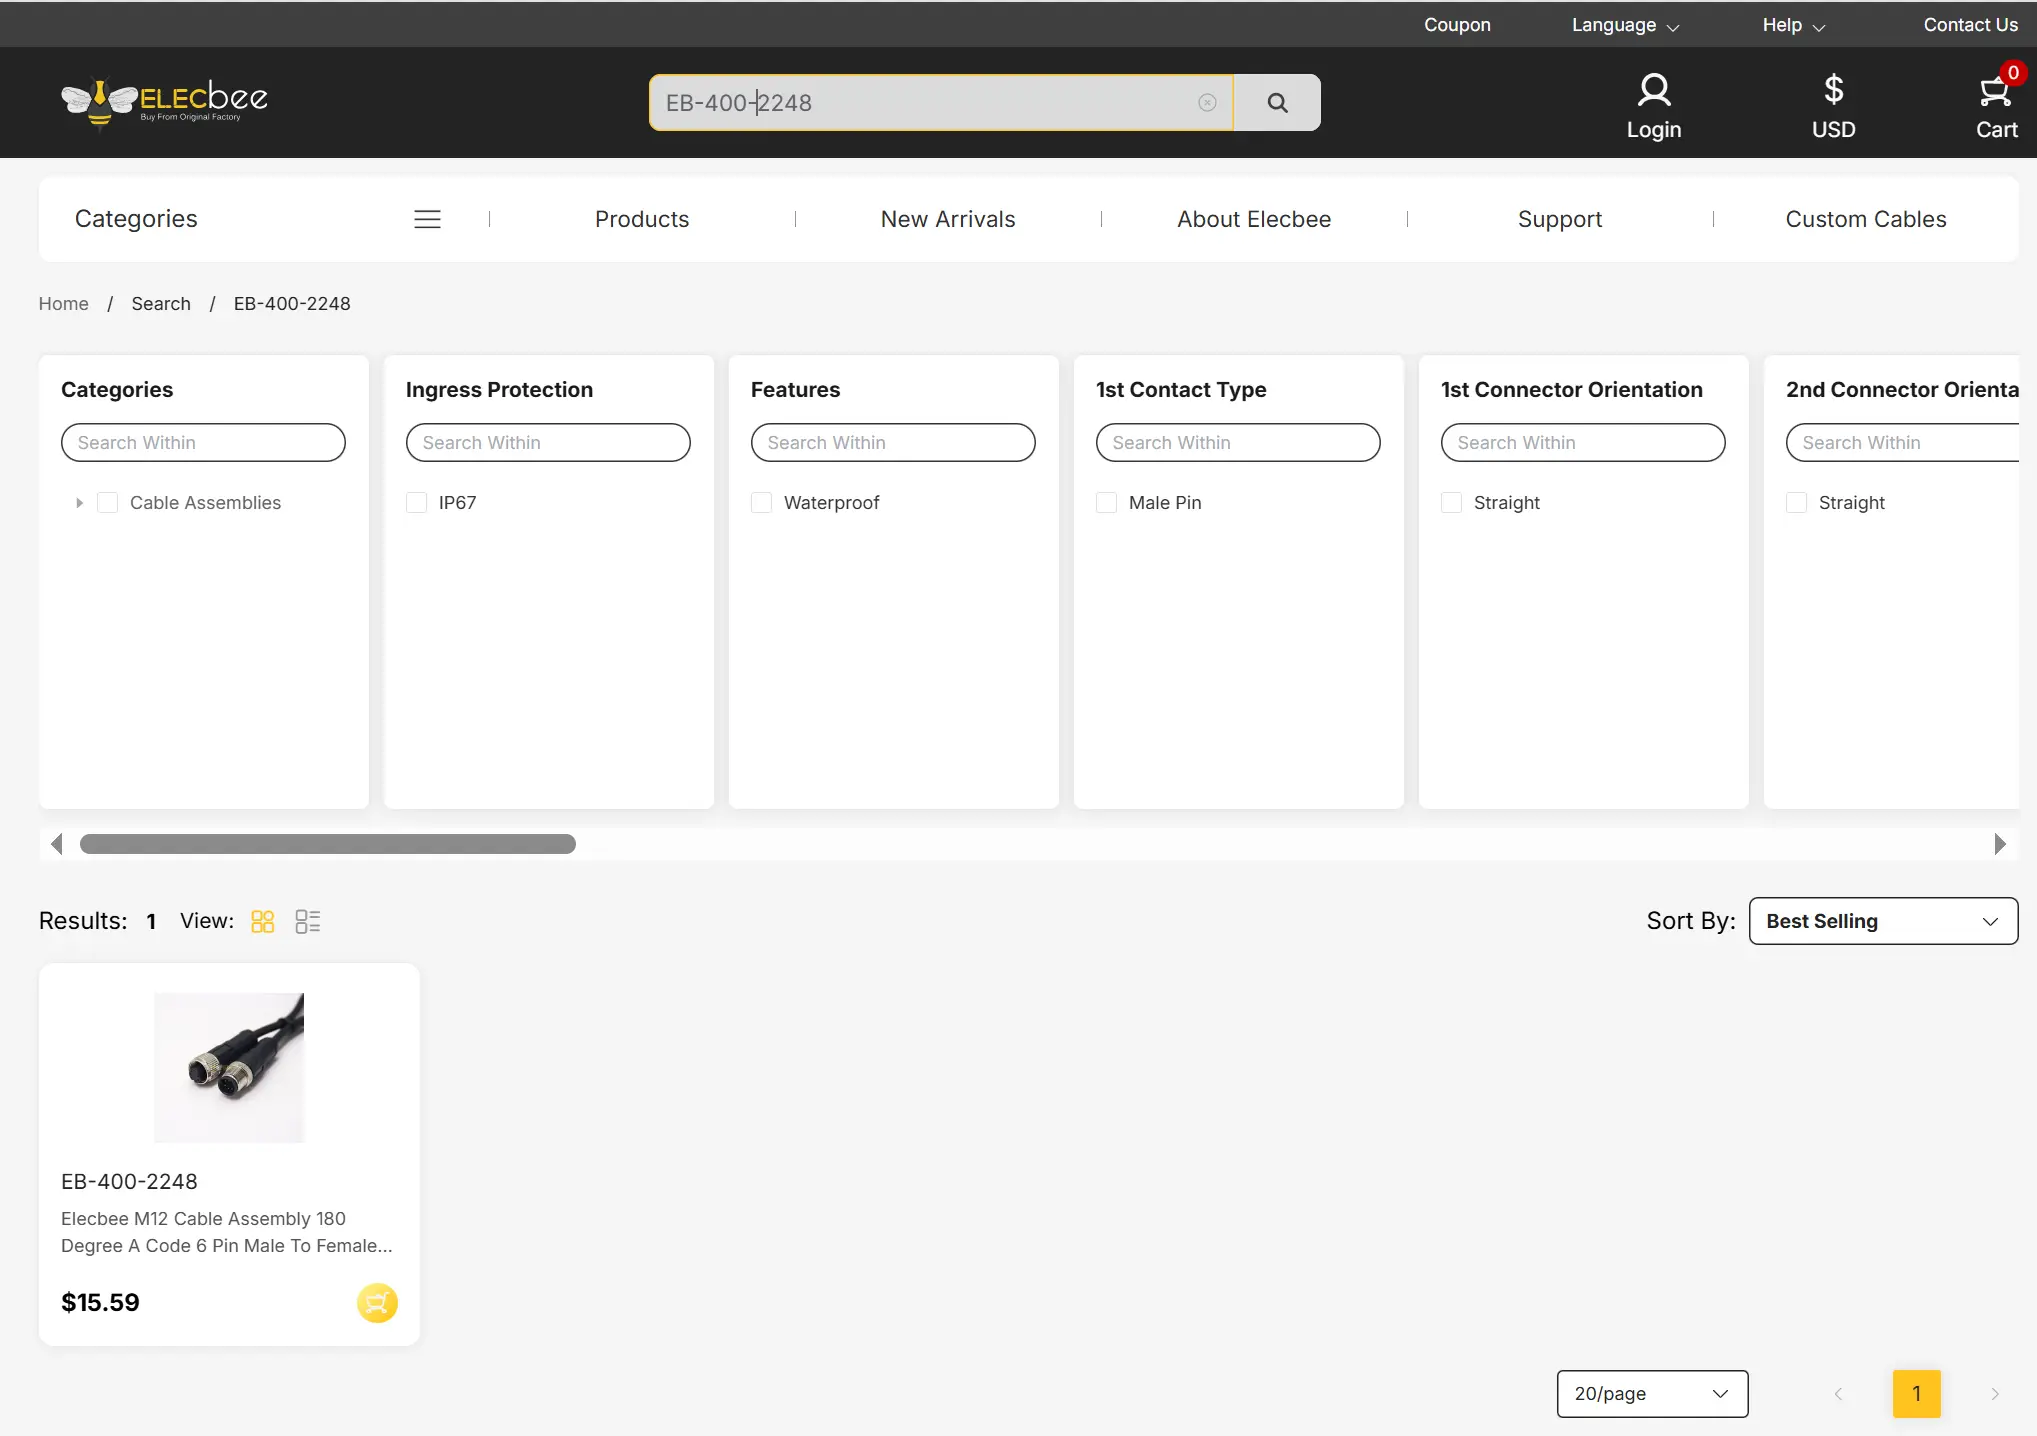The width and height of the screenshot is (2037, 1436).
Task: Click the $15.59 price text
Action: pos(100,1303)
